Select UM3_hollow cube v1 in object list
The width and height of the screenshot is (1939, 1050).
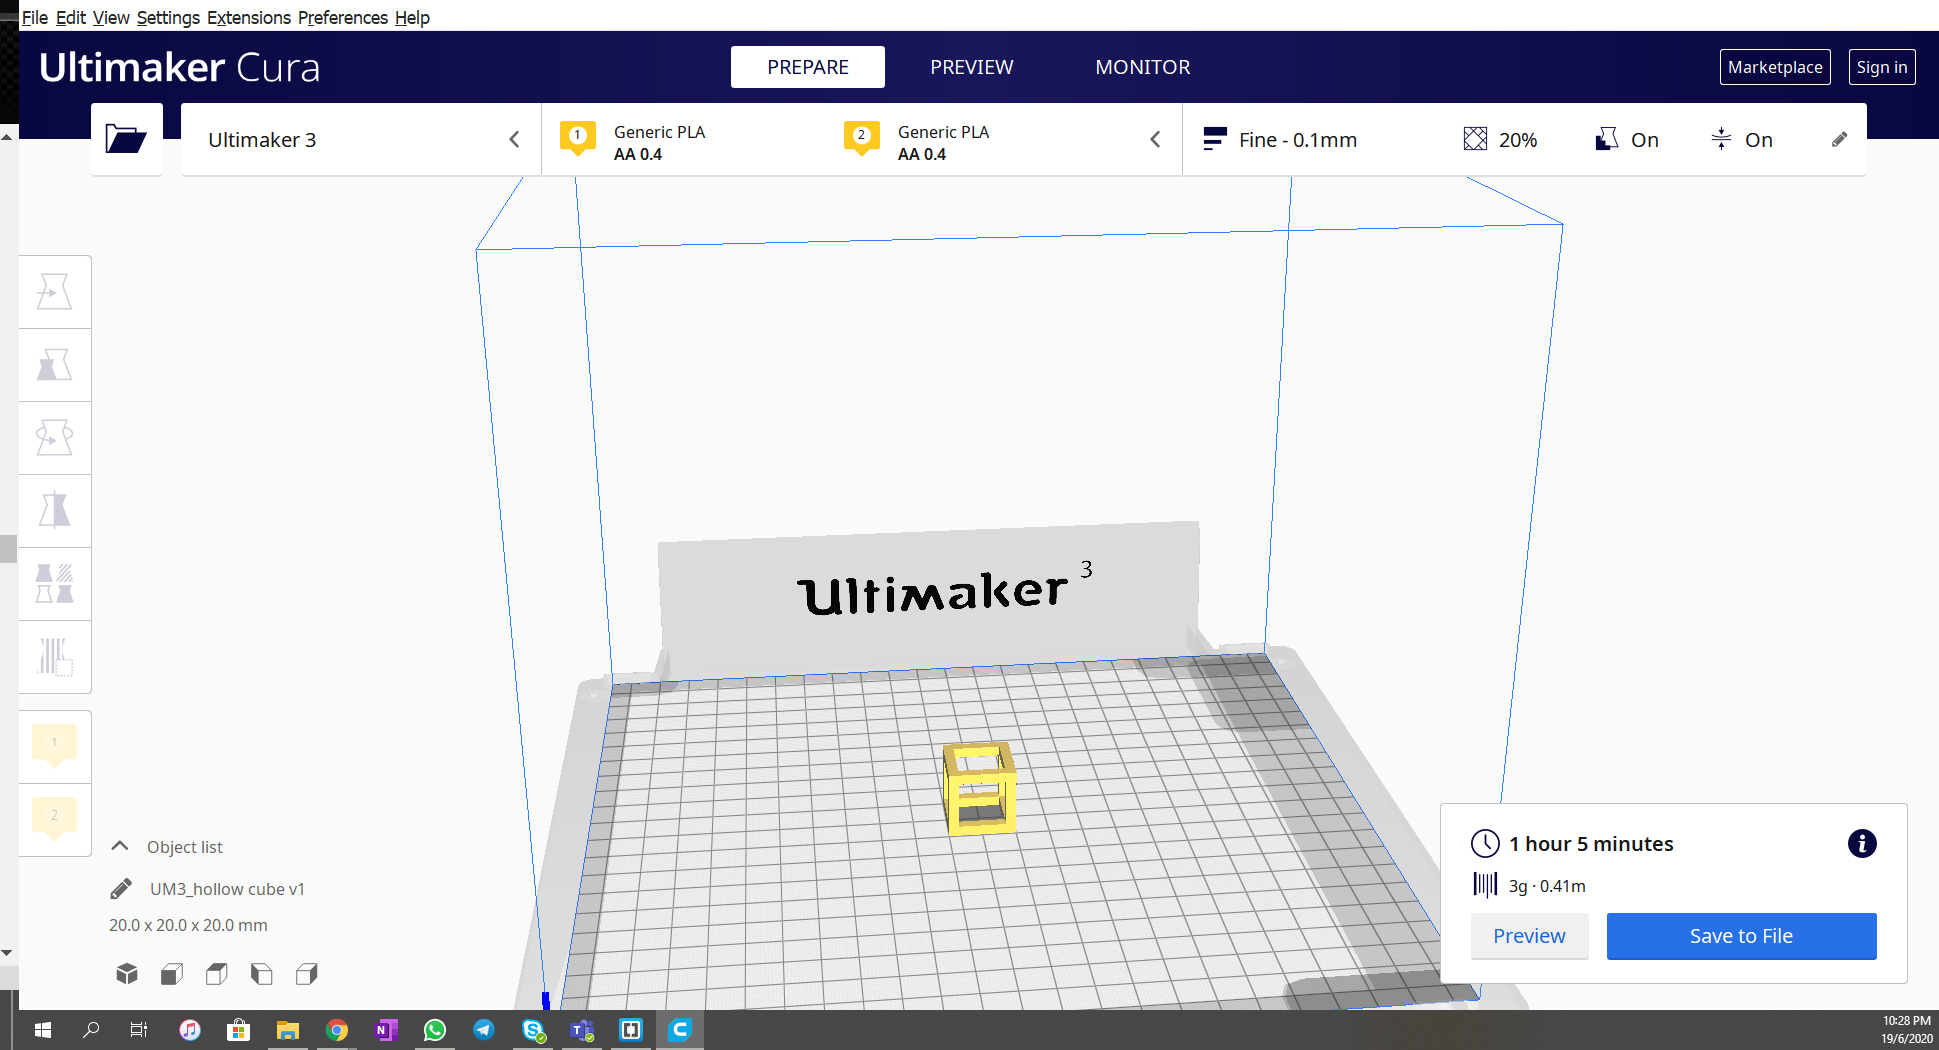point(227,889)
